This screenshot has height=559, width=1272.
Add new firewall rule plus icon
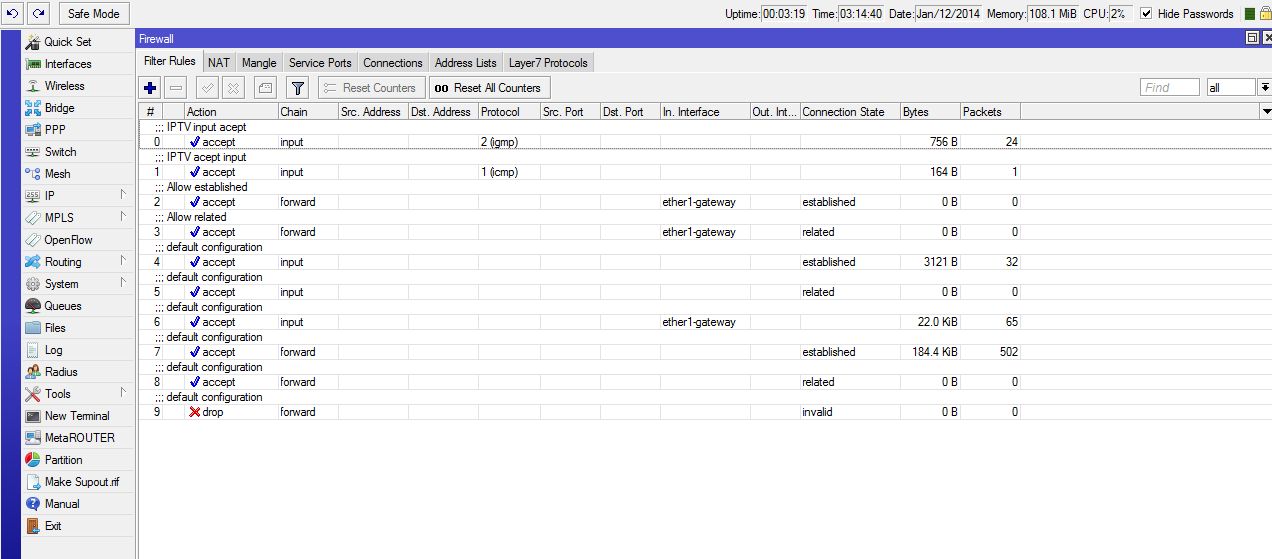[150, 88]
